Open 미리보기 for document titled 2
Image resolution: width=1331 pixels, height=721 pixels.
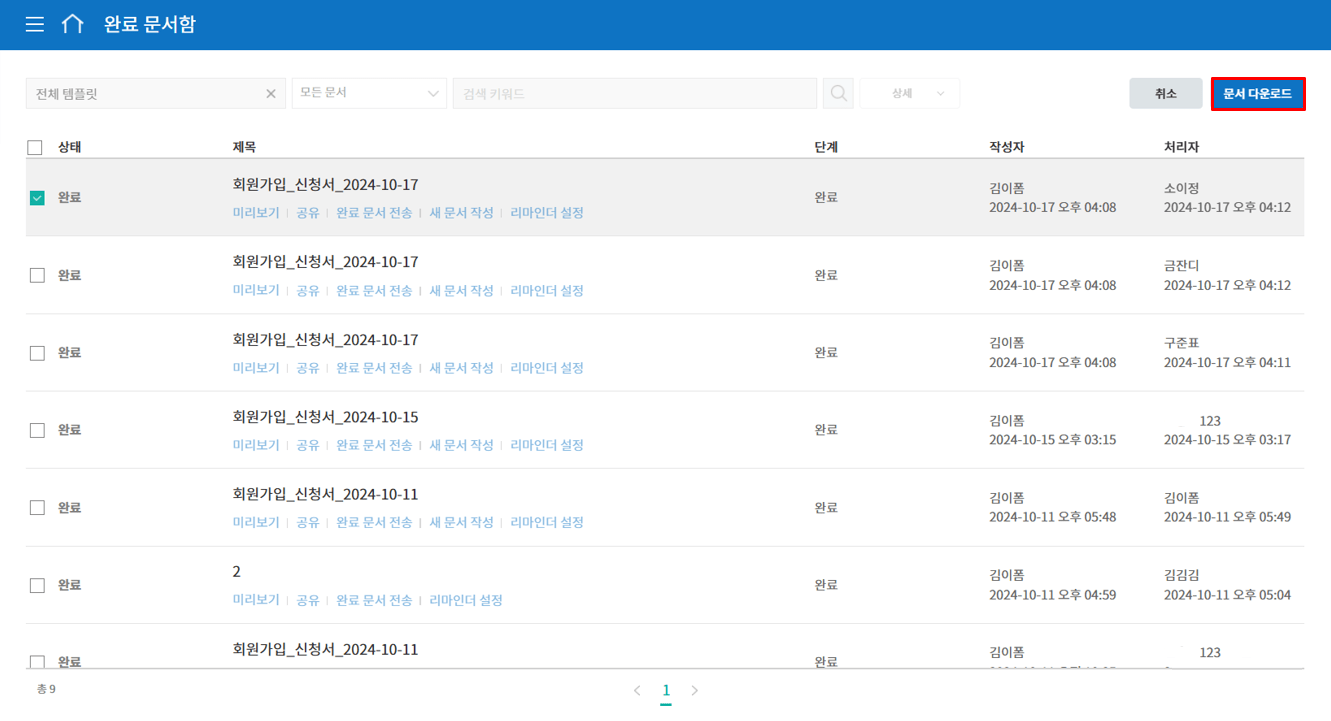[256, 600]
